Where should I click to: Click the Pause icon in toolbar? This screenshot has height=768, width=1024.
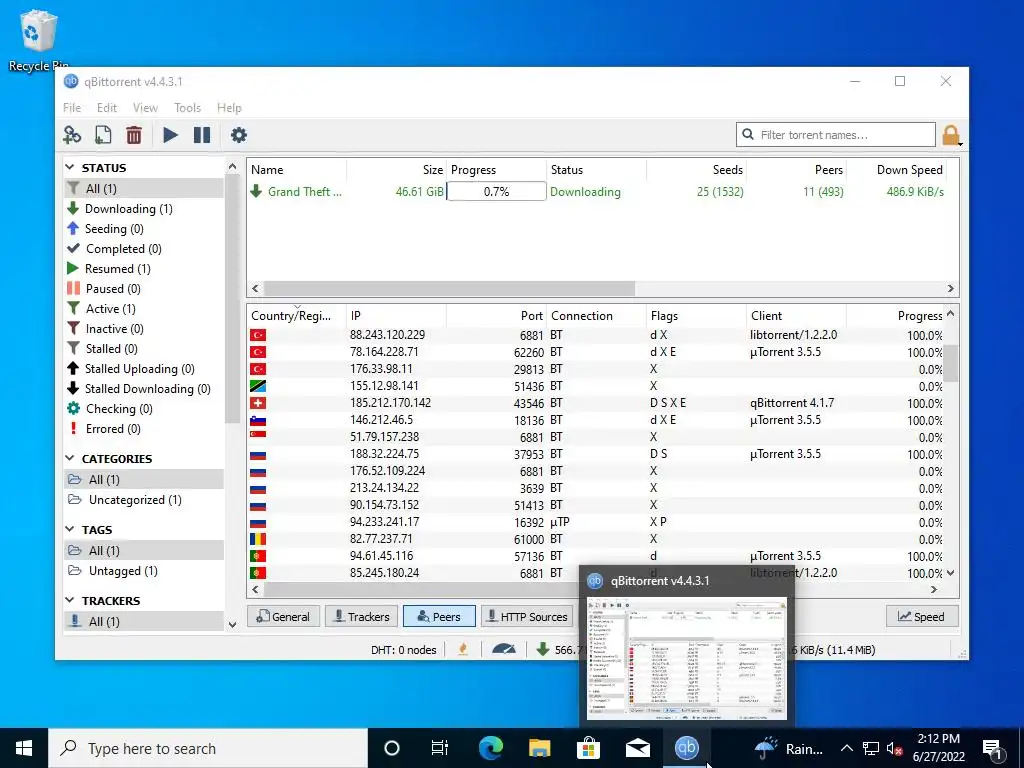tap(202, 135)
